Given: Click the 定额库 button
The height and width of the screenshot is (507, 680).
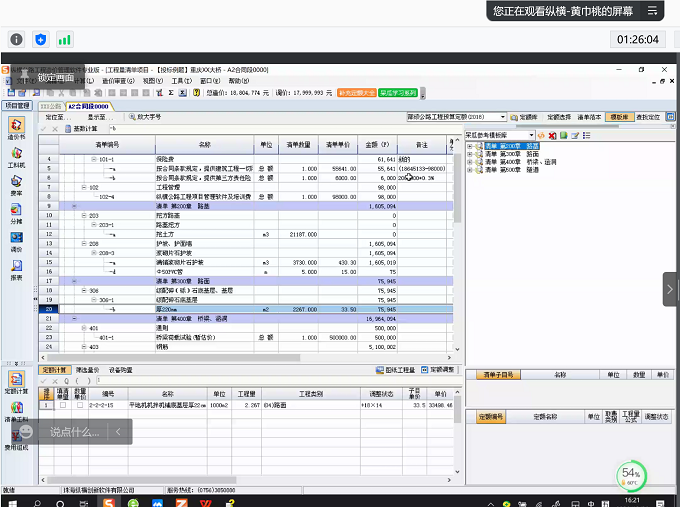Looking at the screenshot, I should [524, 117].
